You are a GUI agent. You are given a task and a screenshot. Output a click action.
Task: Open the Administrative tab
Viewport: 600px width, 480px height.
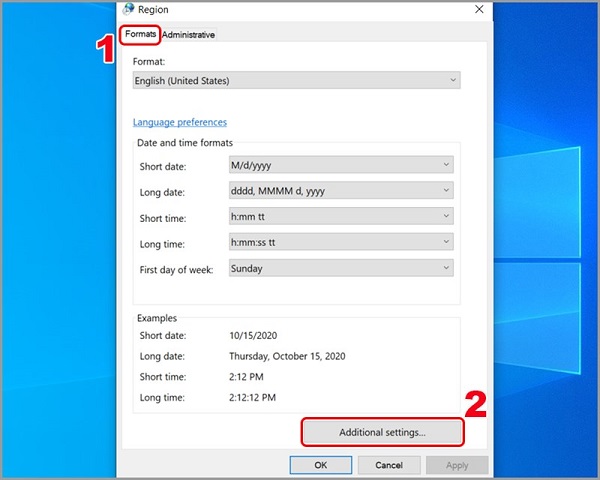coord(188,35)
